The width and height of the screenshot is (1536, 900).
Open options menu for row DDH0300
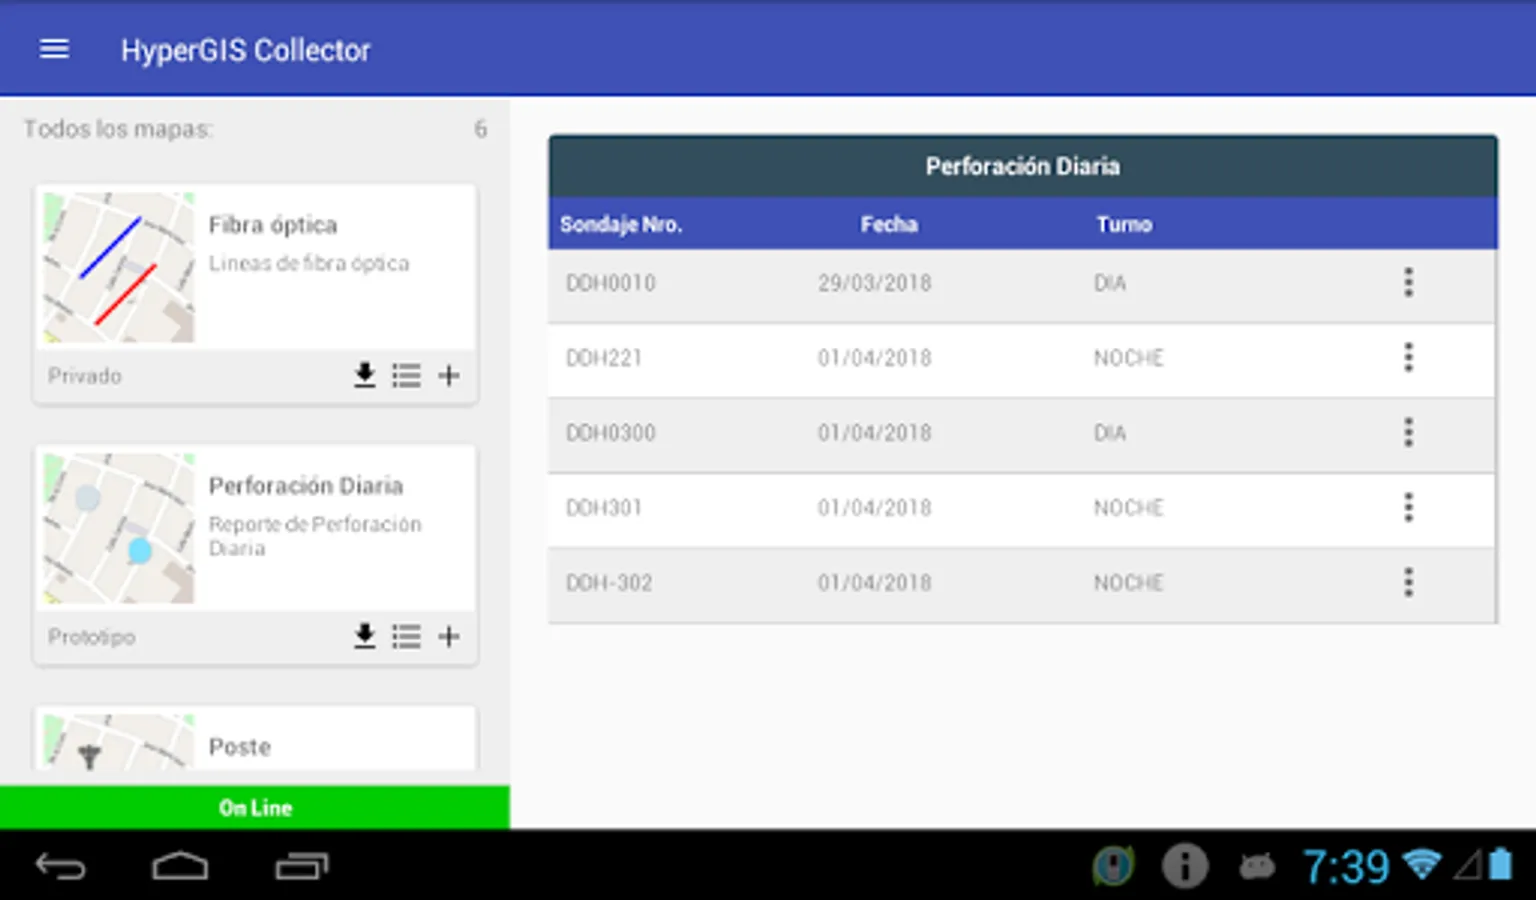[x=1408, y=433]
